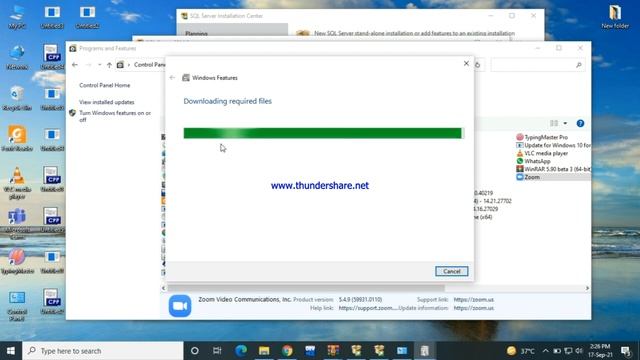
Task: Open Google Chrome from taskbar
Action: (x=287, y=351)
